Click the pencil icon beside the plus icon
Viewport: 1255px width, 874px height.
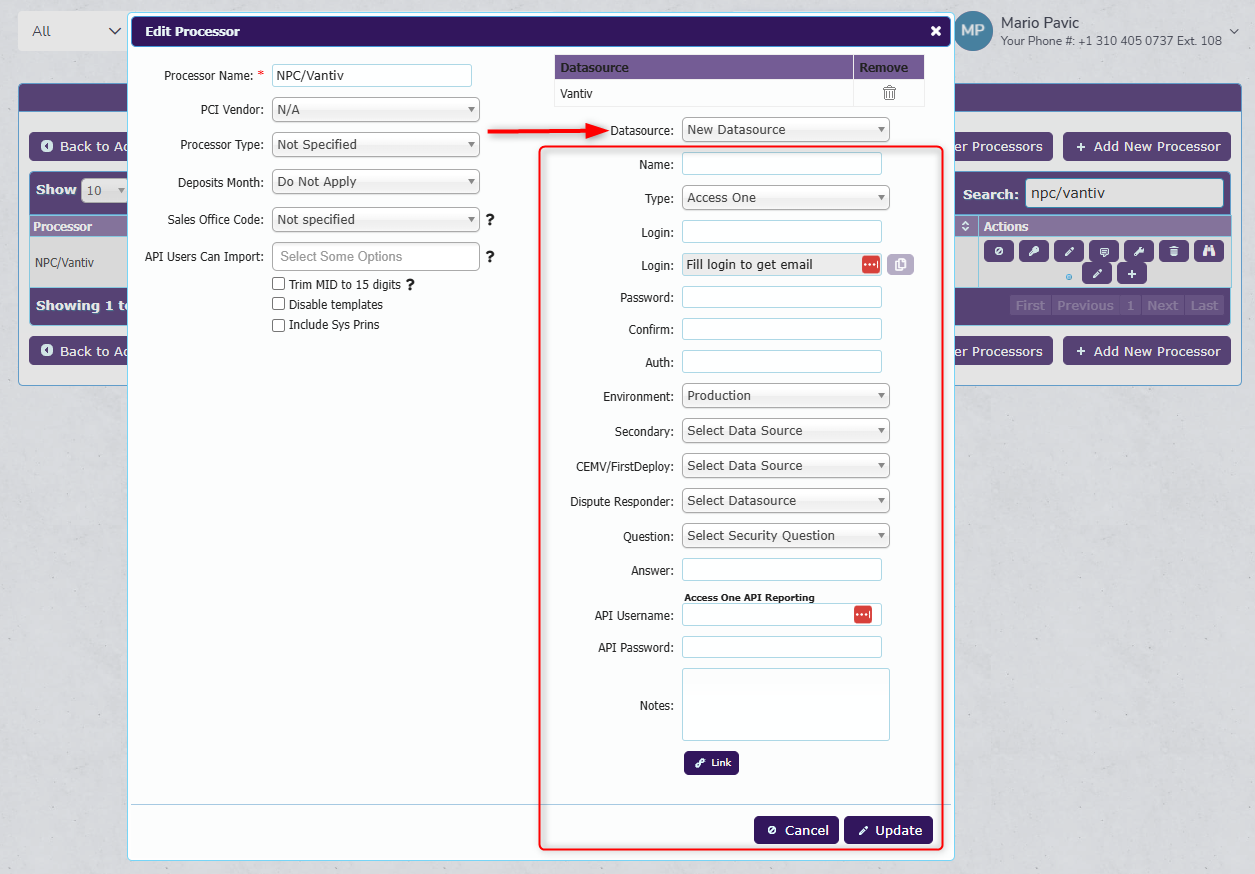(x=1097, y=273)
